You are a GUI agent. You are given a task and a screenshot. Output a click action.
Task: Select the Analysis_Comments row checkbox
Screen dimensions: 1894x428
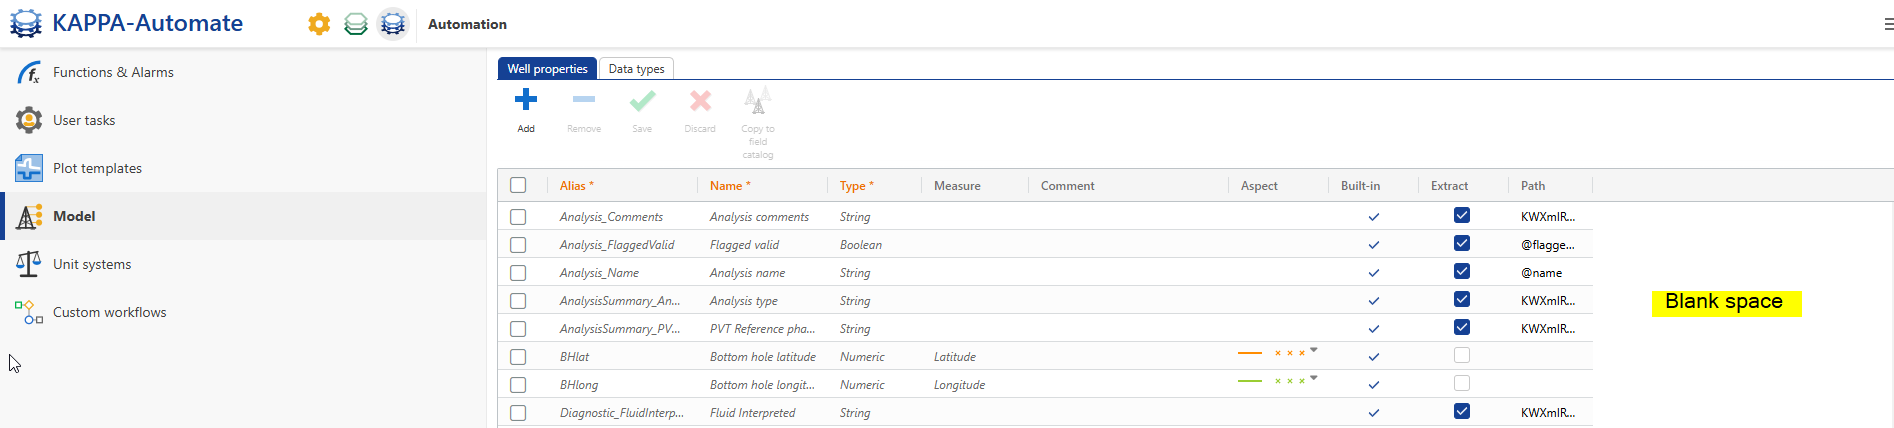point(518,216)
